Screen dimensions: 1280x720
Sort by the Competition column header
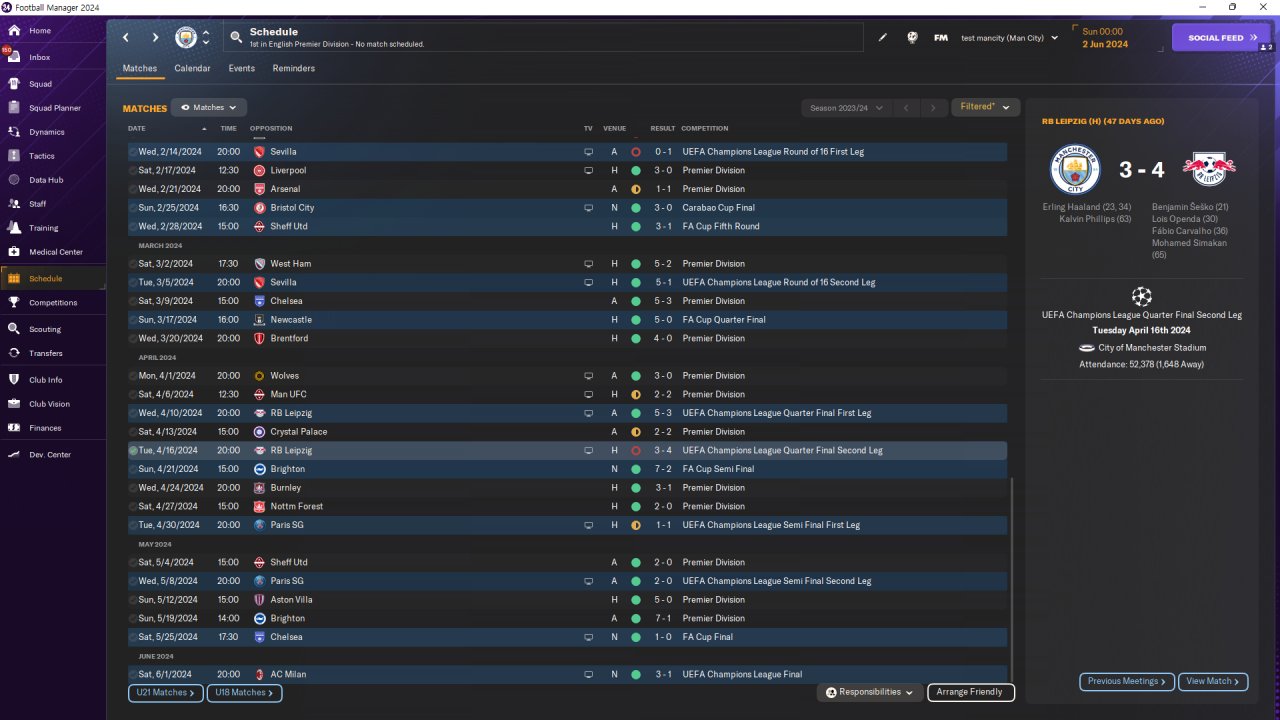click(x=705, y=129)
